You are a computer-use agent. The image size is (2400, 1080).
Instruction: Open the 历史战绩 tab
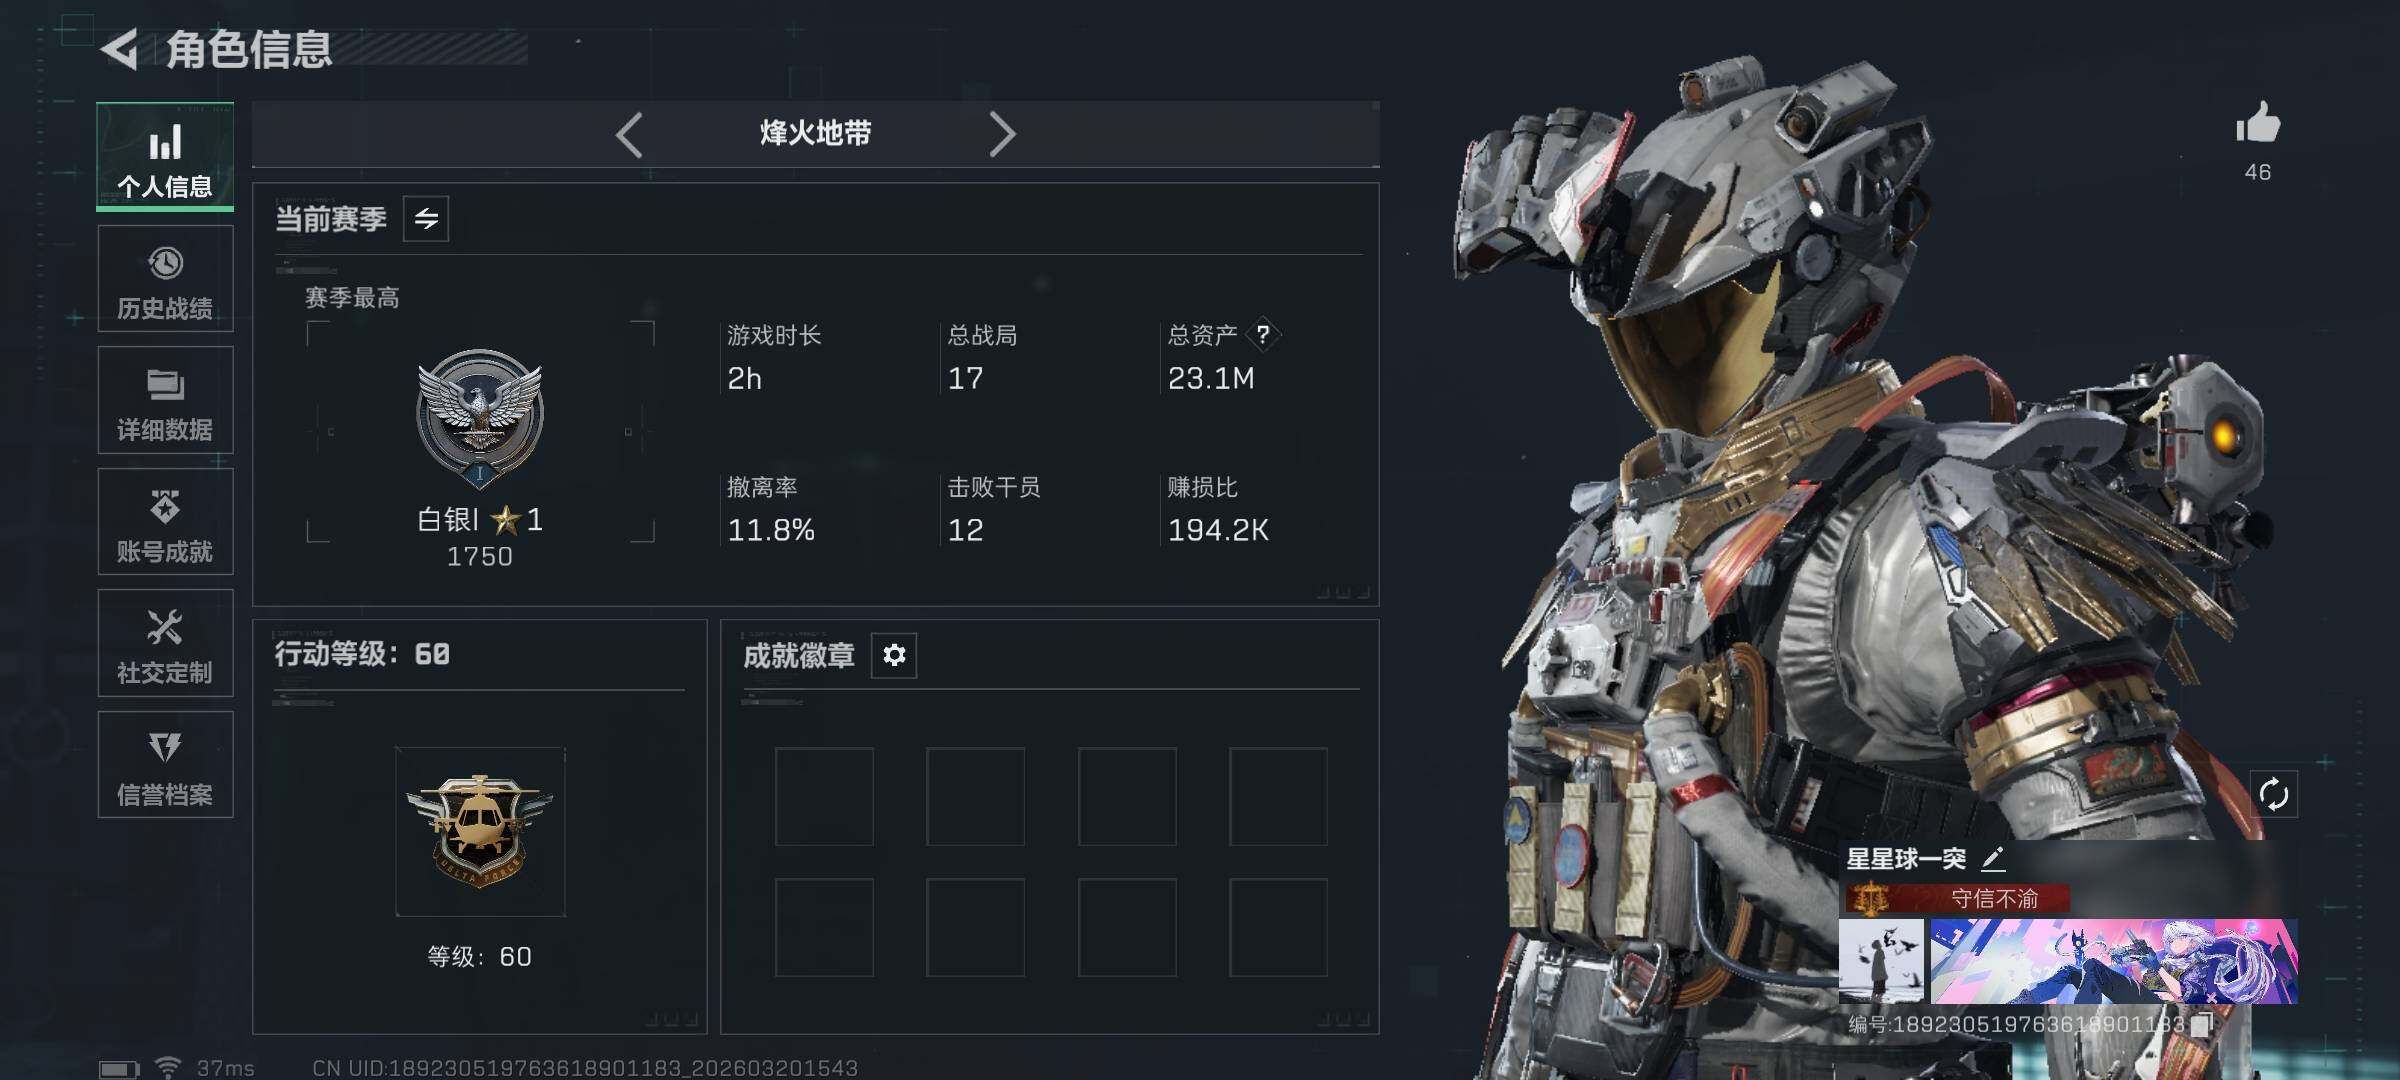(165, 279)
